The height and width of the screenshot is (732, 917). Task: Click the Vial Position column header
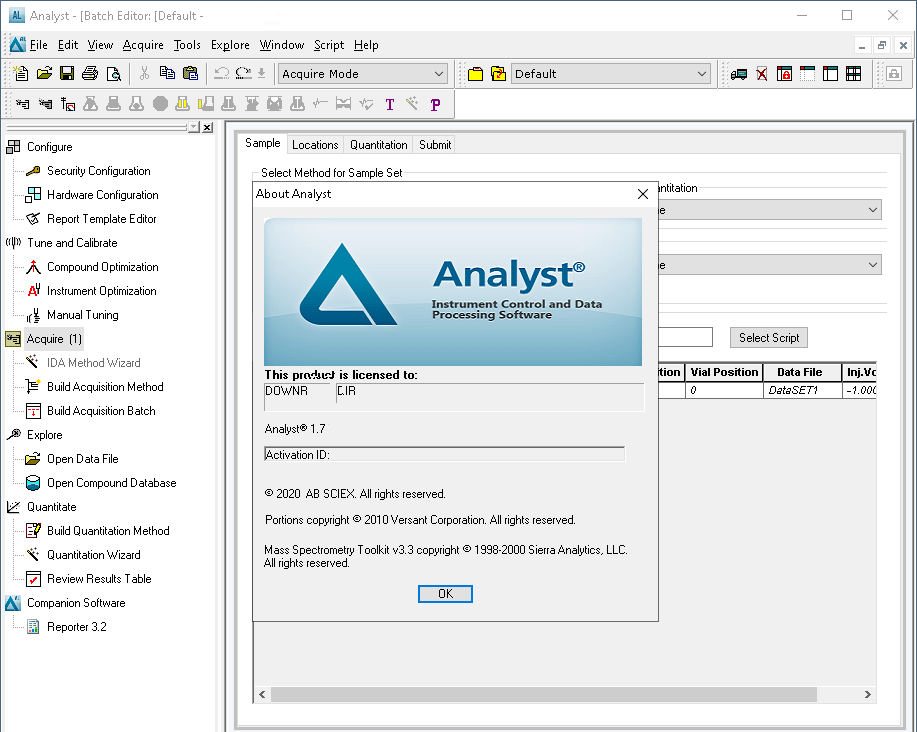pos(724,372)
